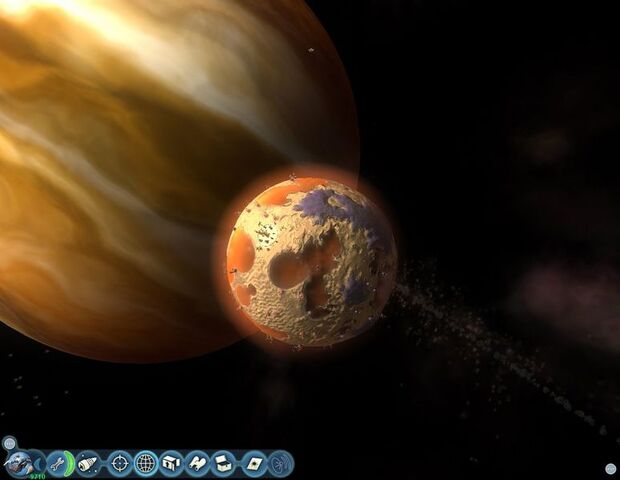620x480 pixels.
Task: Select the small cratered moon
Action: [311, 262]
